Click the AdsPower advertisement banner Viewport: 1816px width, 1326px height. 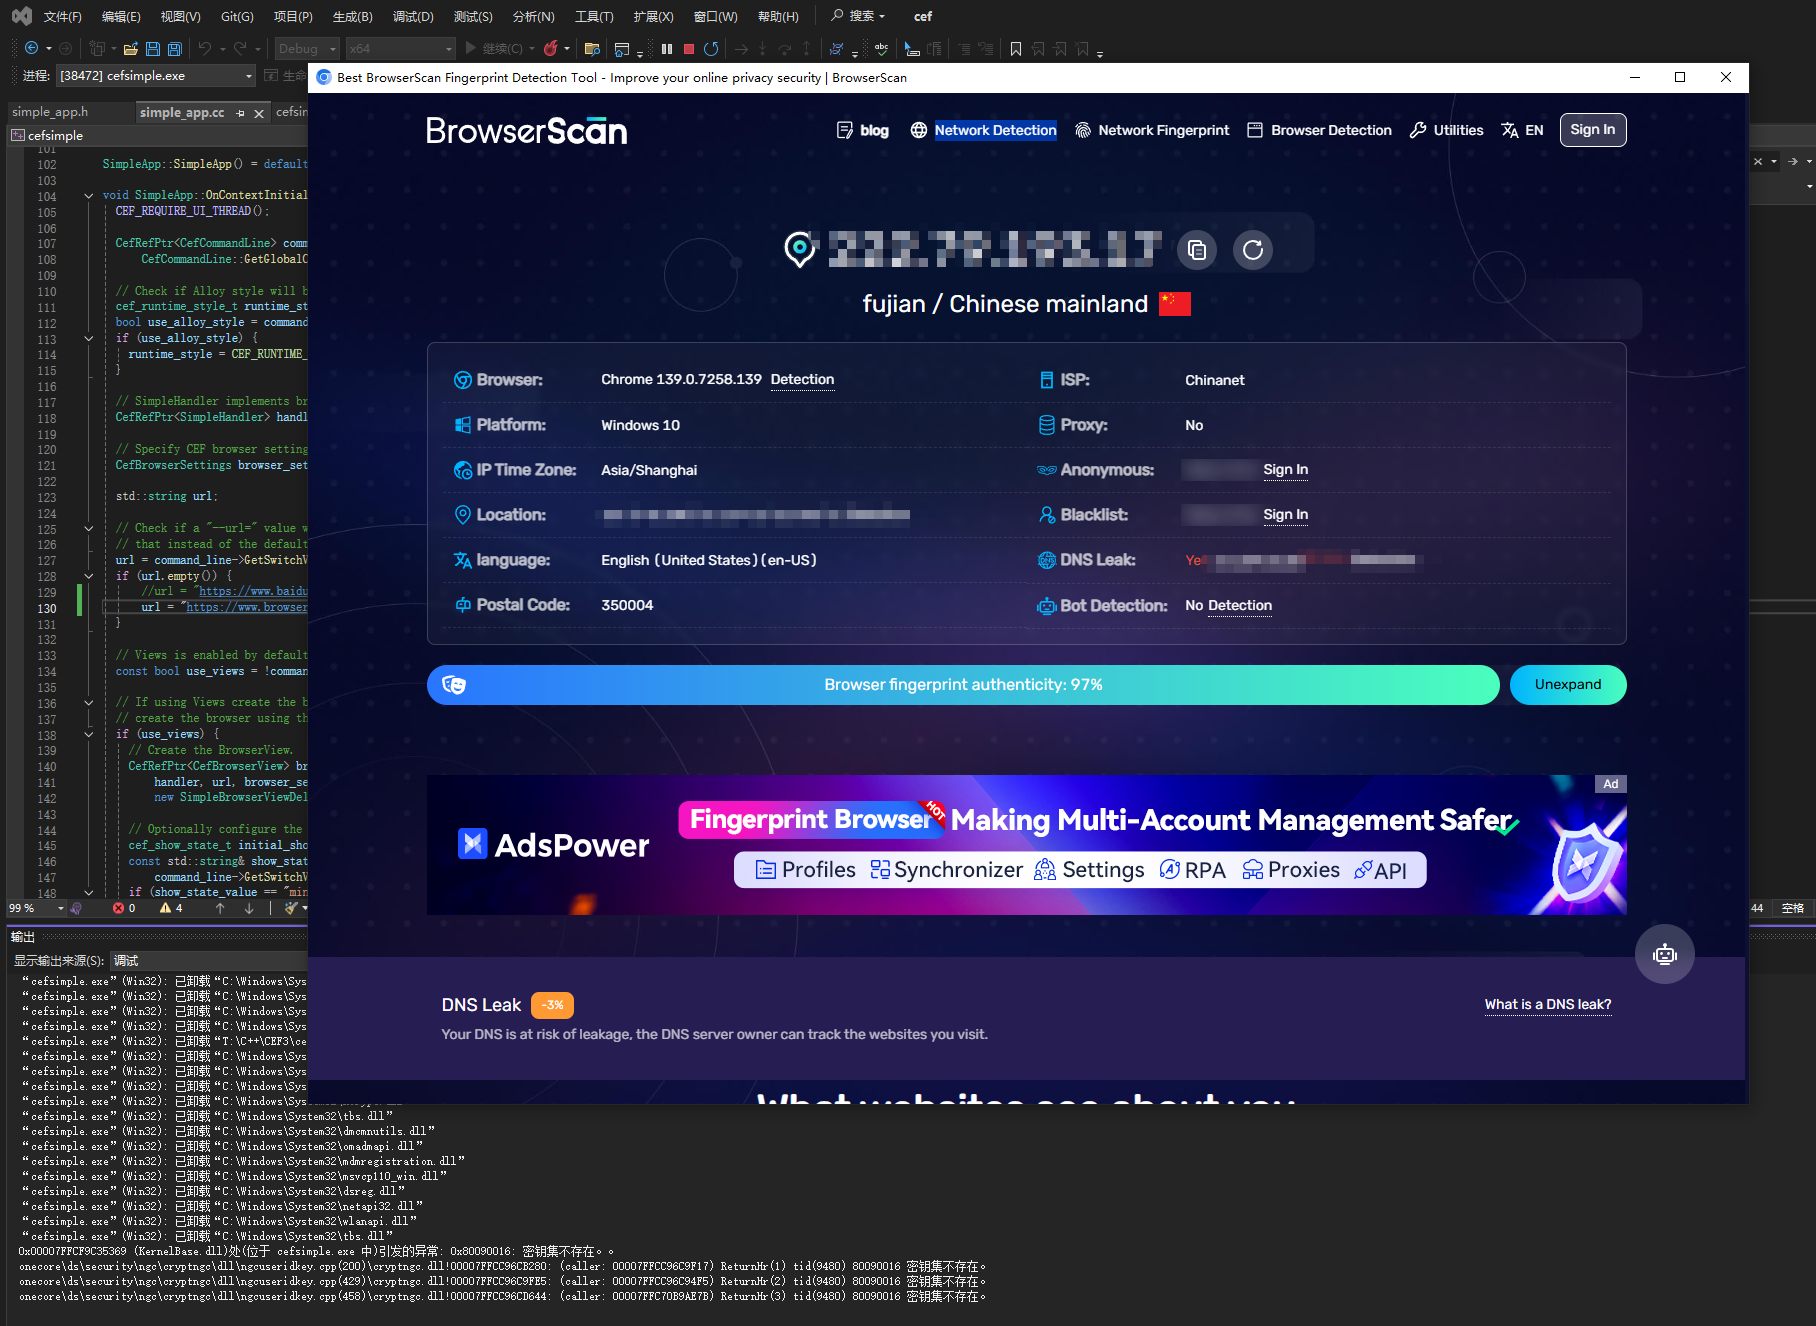tap(1027, 845)
